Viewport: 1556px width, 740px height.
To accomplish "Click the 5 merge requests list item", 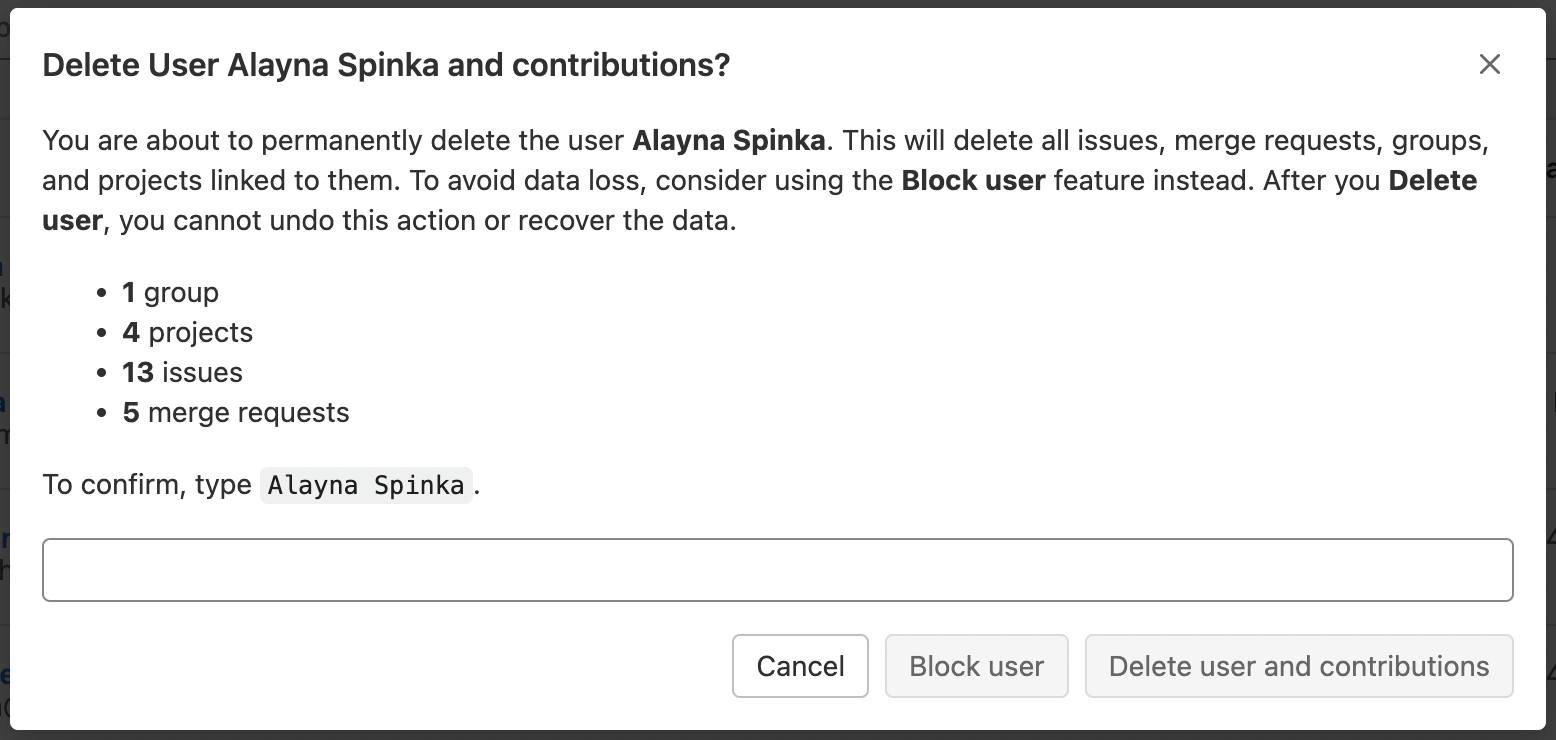I will (x=235, y=412).
